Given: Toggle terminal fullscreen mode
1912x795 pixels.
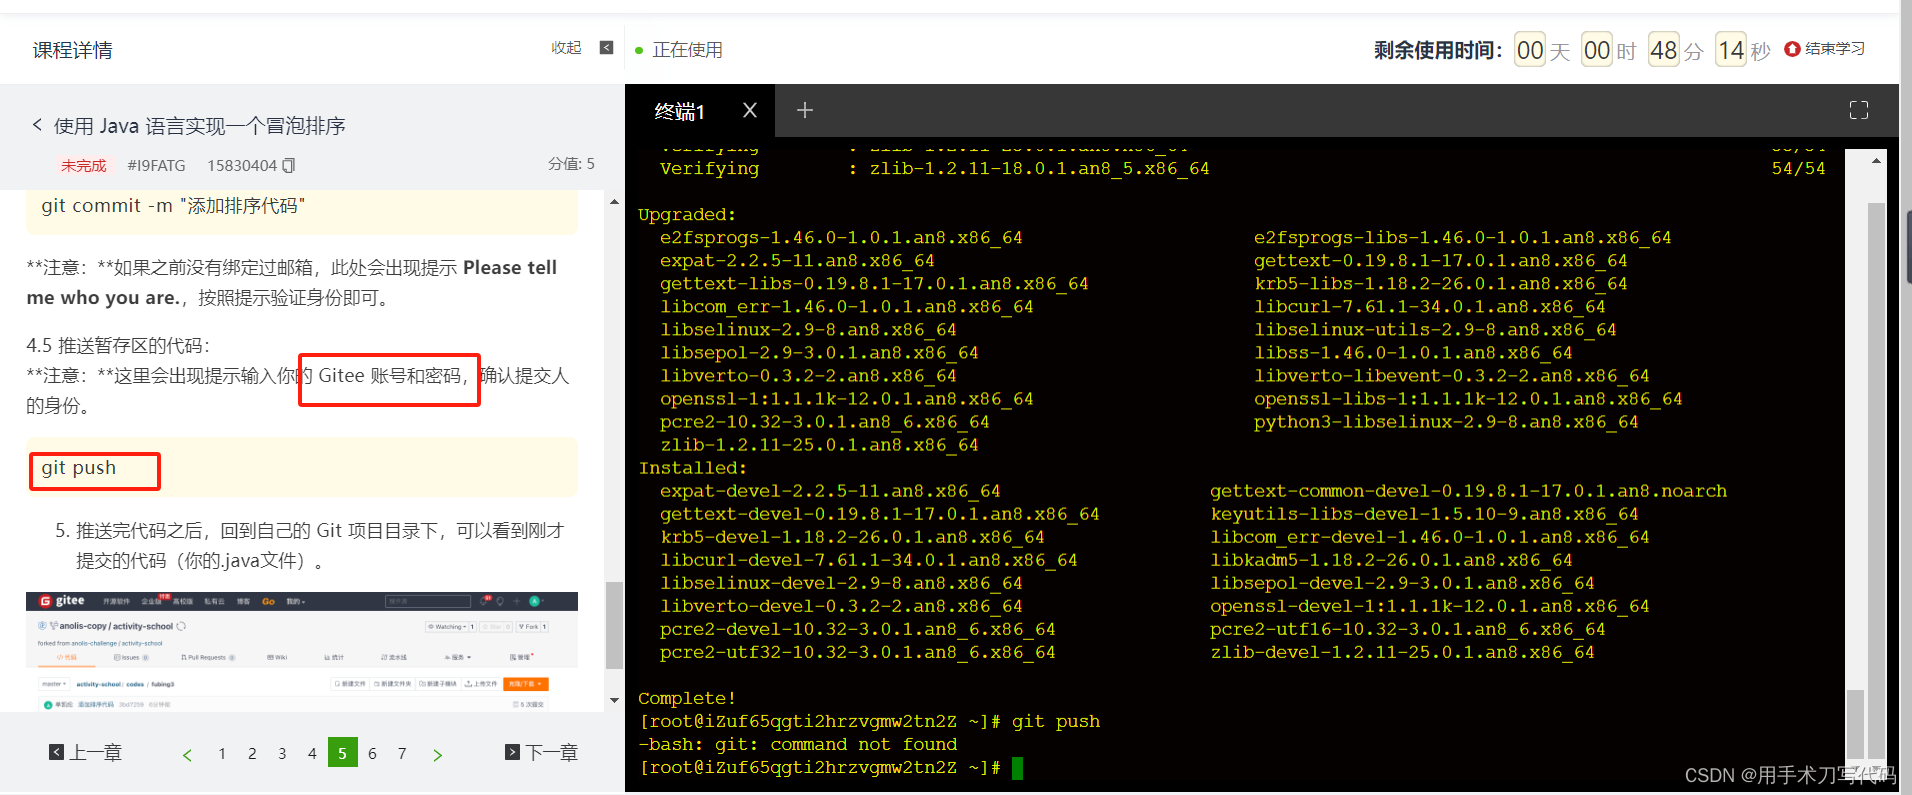Looking at the screenshot, I should click(x=1859, y=110).
